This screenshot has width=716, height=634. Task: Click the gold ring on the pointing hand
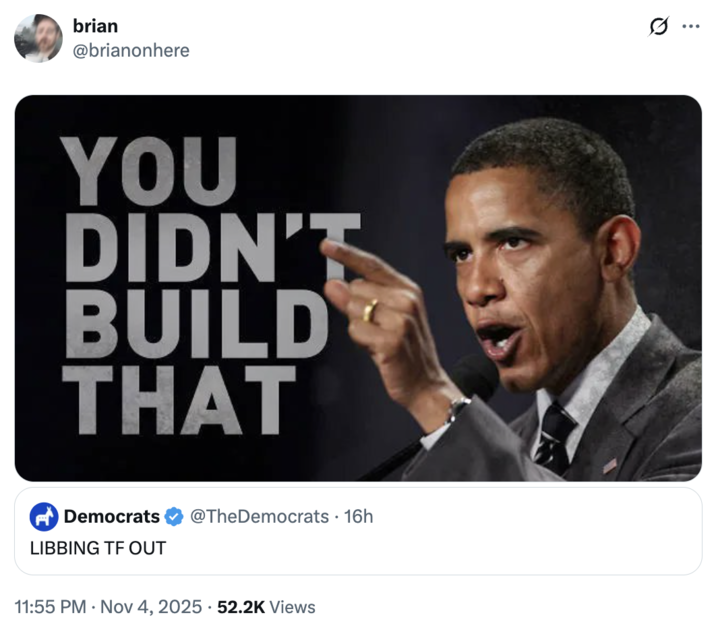point(370,310)
